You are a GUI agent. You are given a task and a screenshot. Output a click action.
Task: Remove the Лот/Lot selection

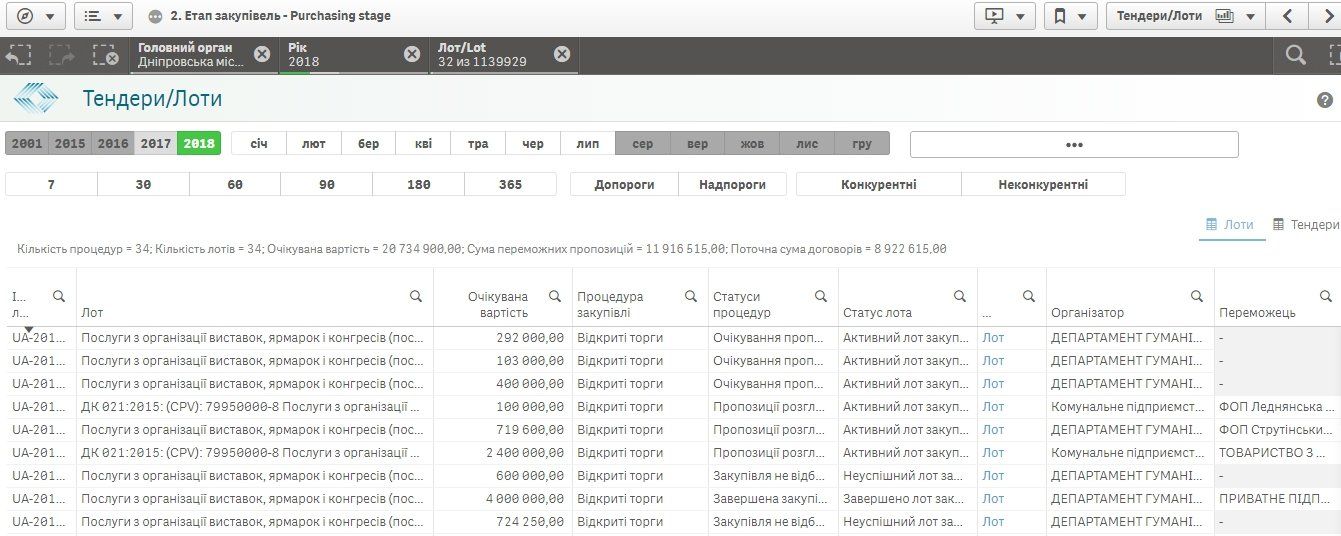pyautogui.click(x=562, y=54)
